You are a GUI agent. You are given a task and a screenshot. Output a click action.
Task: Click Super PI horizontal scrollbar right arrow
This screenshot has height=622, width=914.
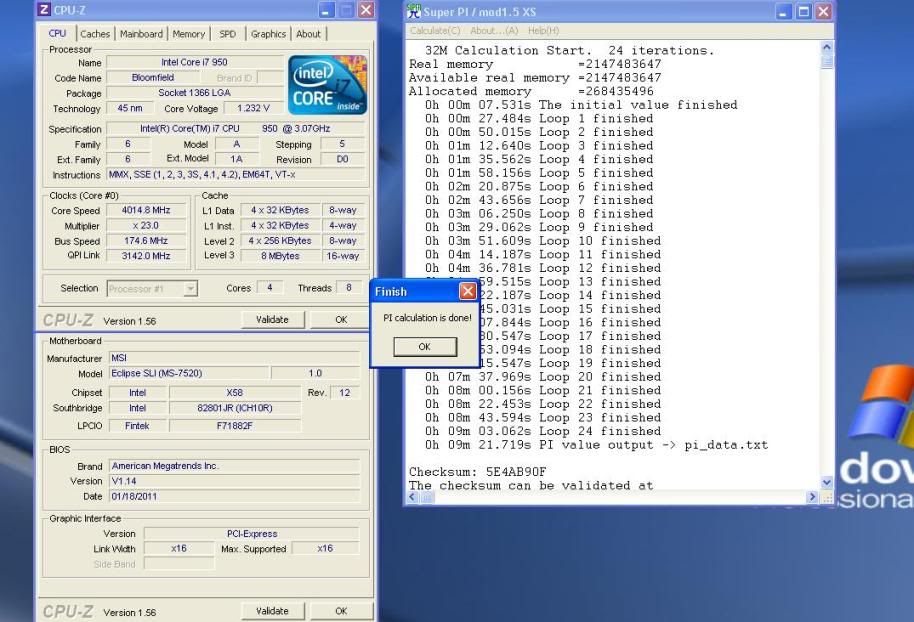point(811,497)
